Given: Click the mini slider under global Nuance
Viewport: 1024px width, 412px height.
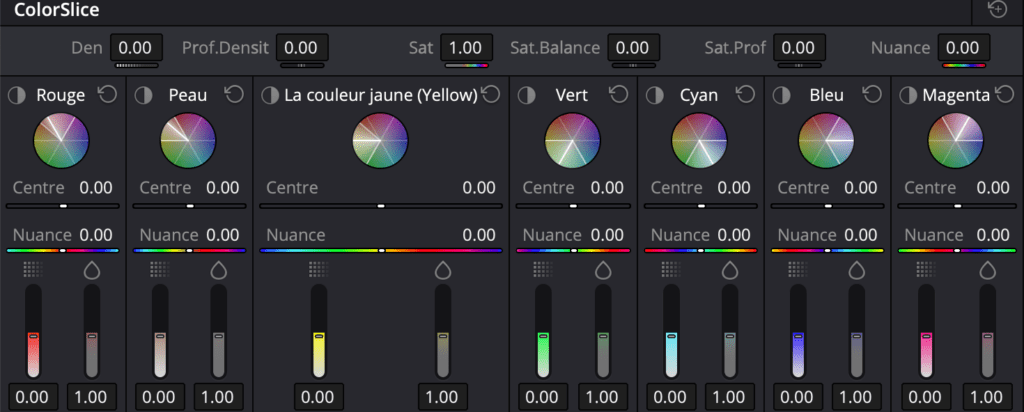Looking at the screenshot, I should pos(964,65).
